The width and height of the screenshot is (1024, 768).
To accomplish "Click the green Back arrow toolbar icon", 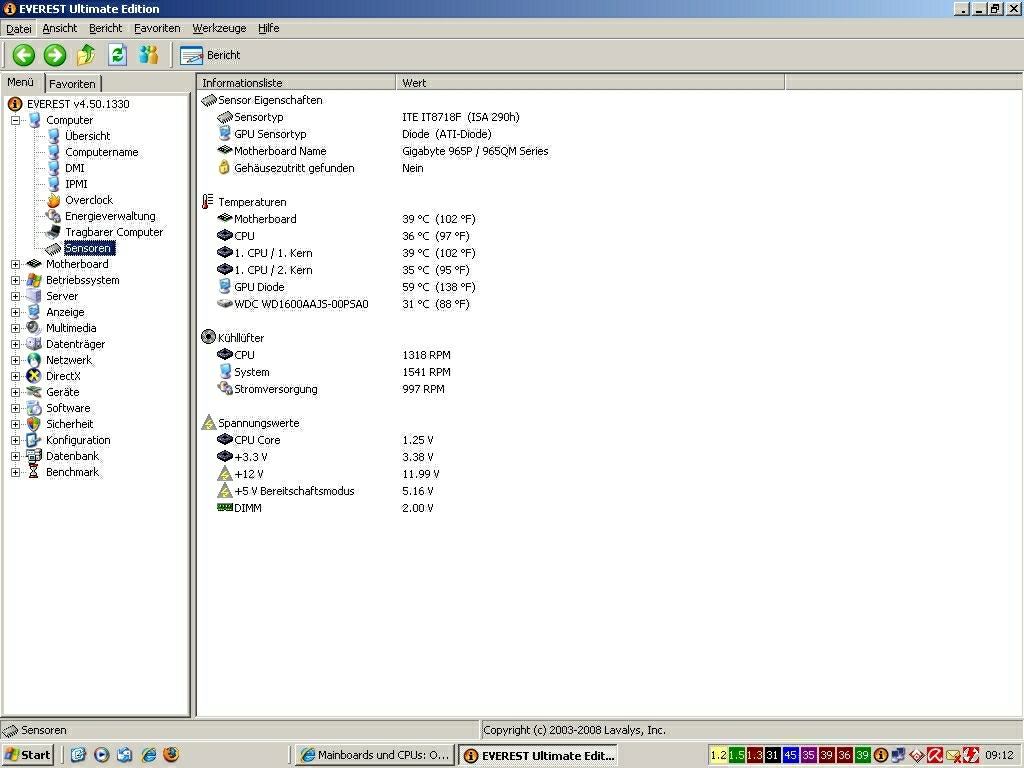I will pos(24,55).
